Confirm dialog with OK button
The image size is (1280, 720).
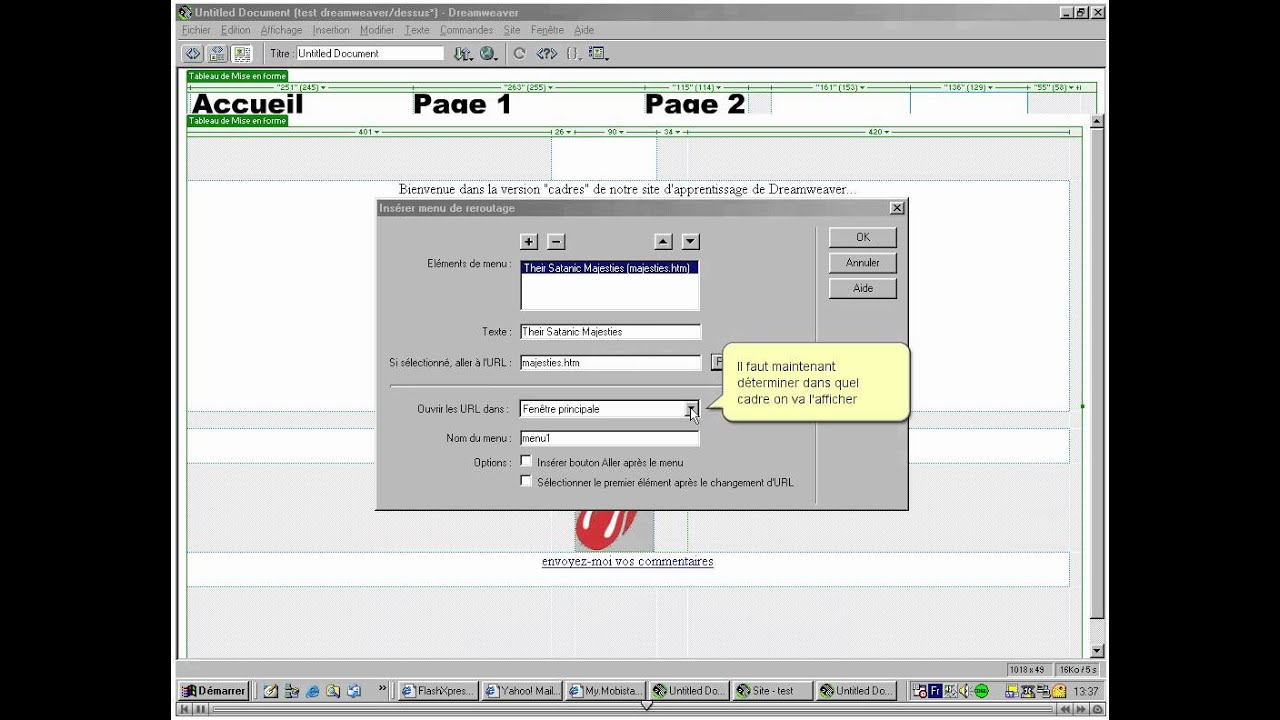(x=863, y=237)
